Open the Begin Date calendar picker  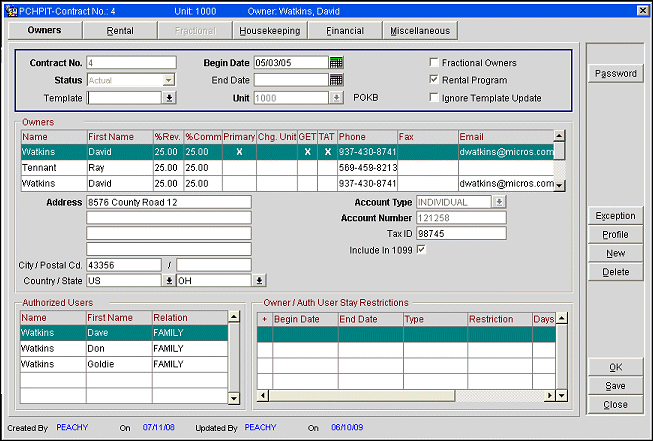[336, 62]
